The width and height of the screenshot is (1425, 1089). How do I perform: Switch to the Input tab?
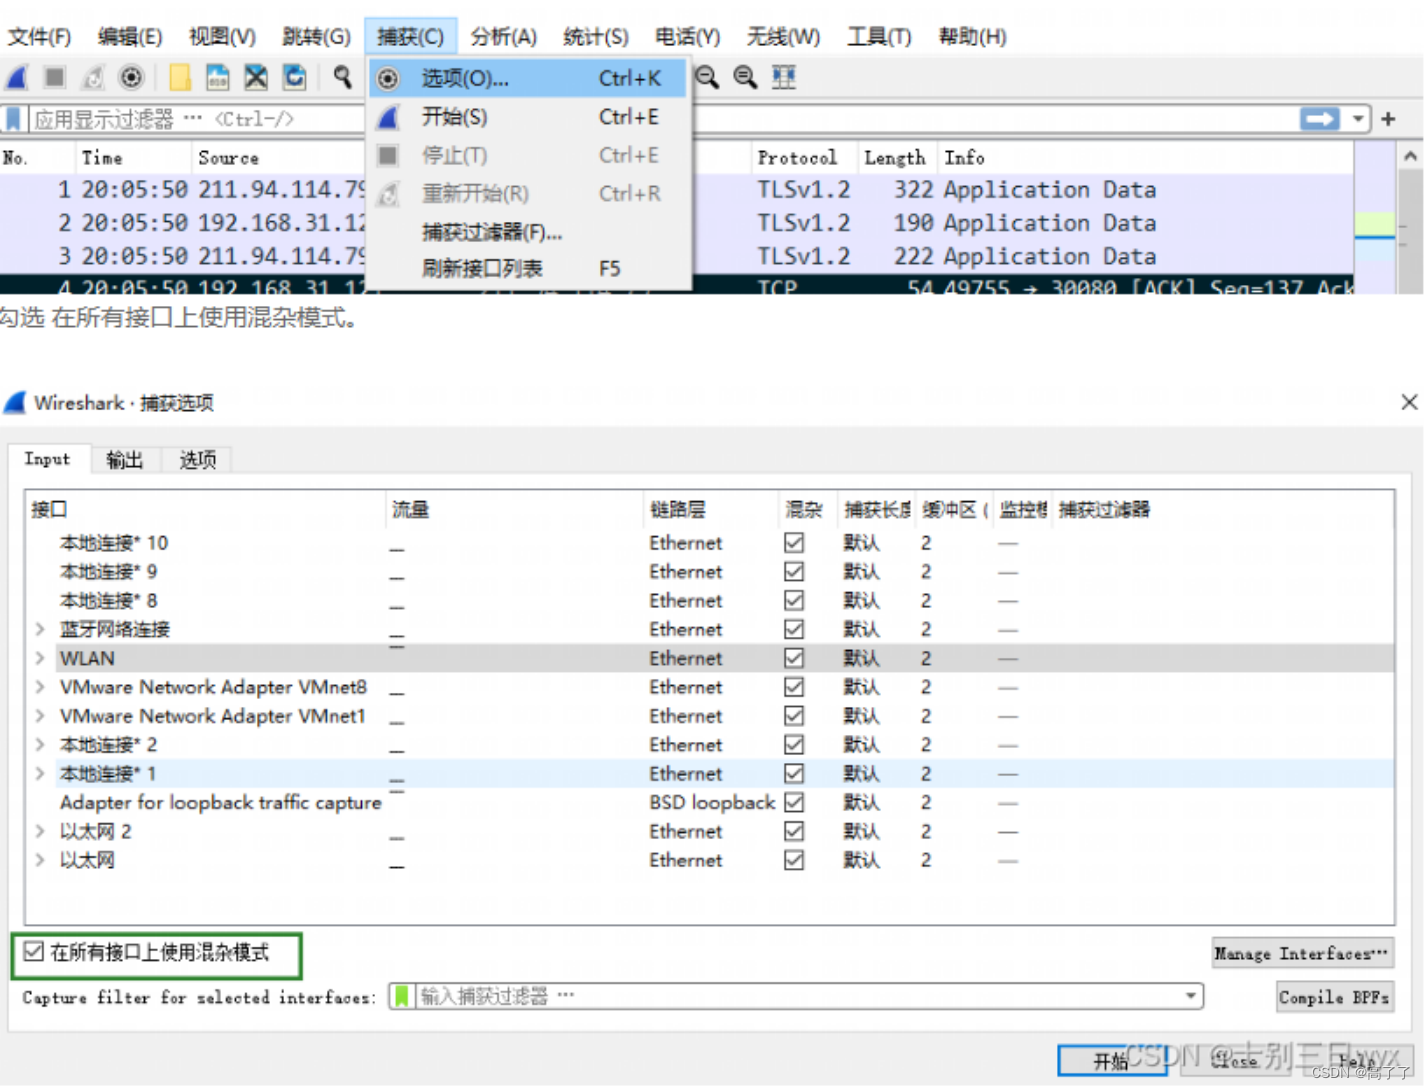pos(47,459)
